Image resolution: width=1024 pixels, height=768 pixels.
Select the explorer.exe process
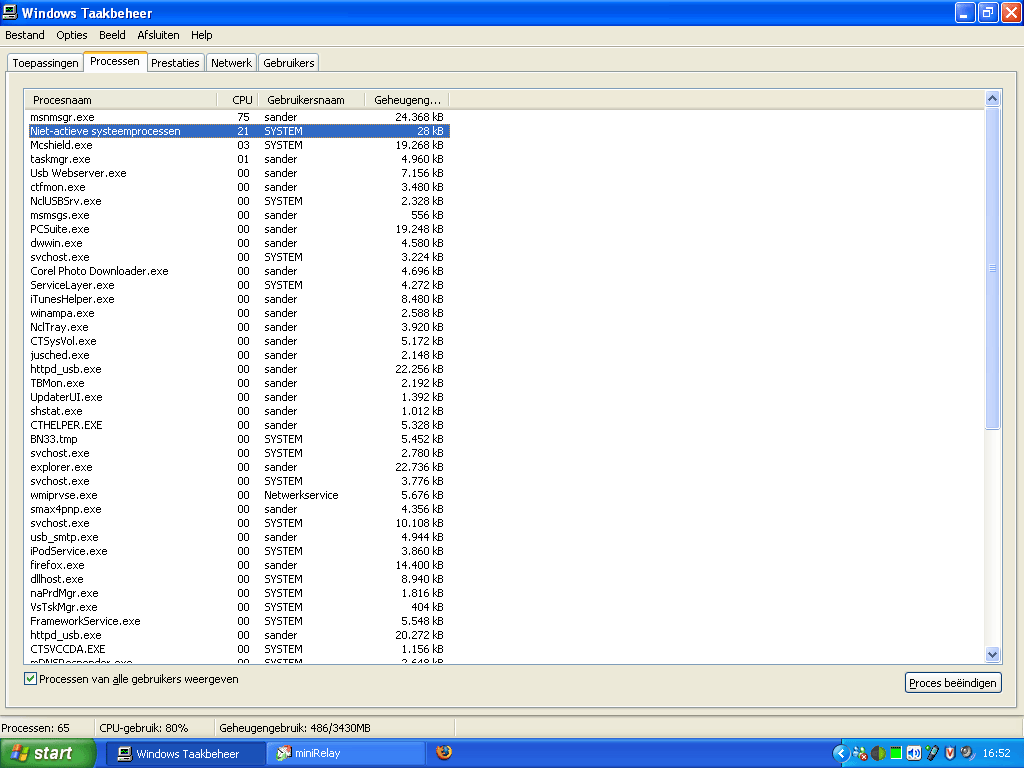click(x=239, y=467)
